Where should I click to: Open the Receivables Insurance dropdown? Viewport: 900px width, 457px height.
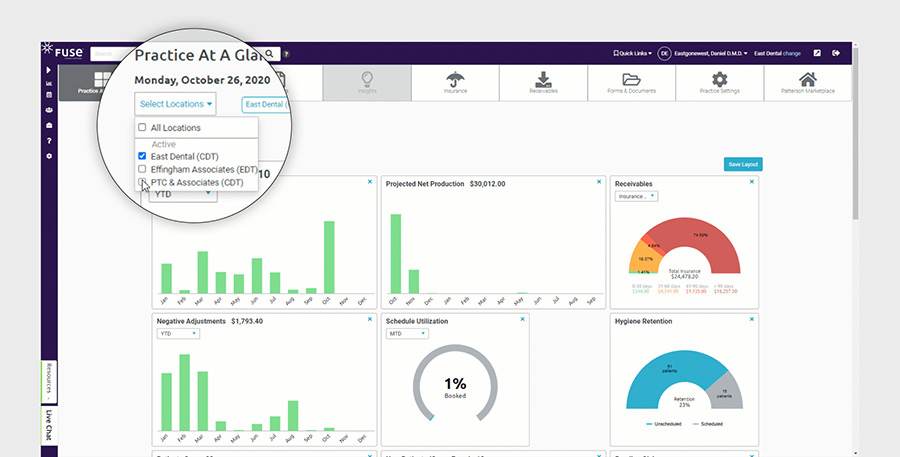[637, 196]
